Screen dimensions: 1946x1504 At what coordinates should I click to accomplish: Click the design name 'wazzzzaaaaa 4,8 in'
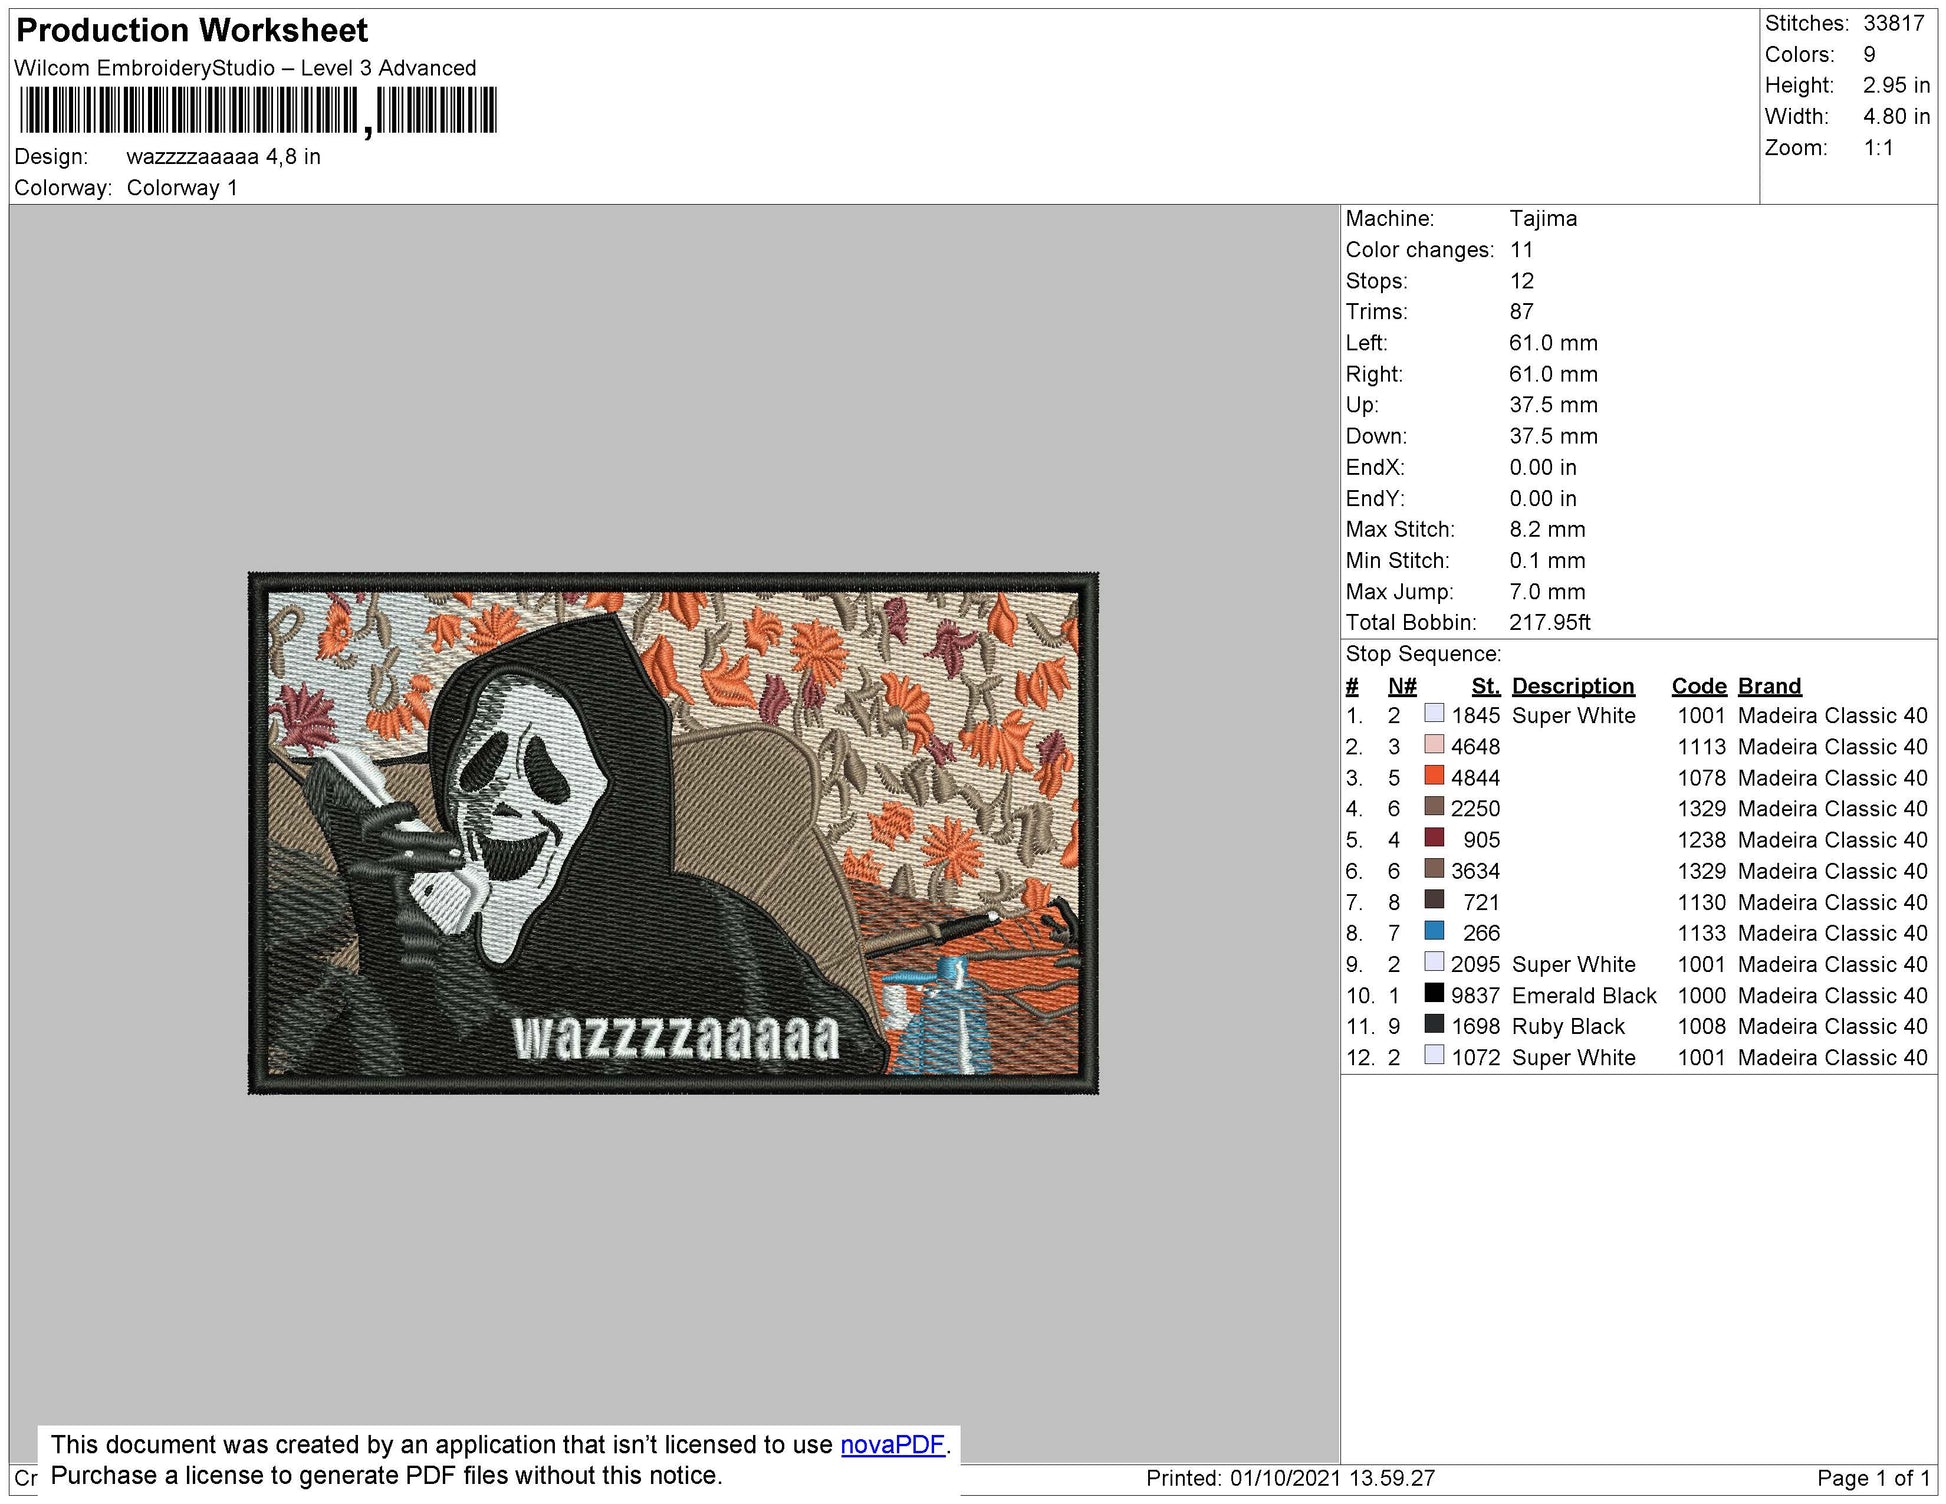(x=223, y=157)
